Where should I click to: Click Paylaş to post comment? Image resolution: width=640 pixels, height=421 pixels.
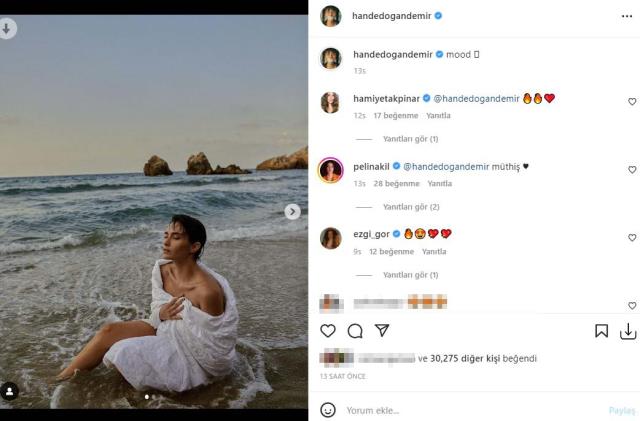(622, 411)
